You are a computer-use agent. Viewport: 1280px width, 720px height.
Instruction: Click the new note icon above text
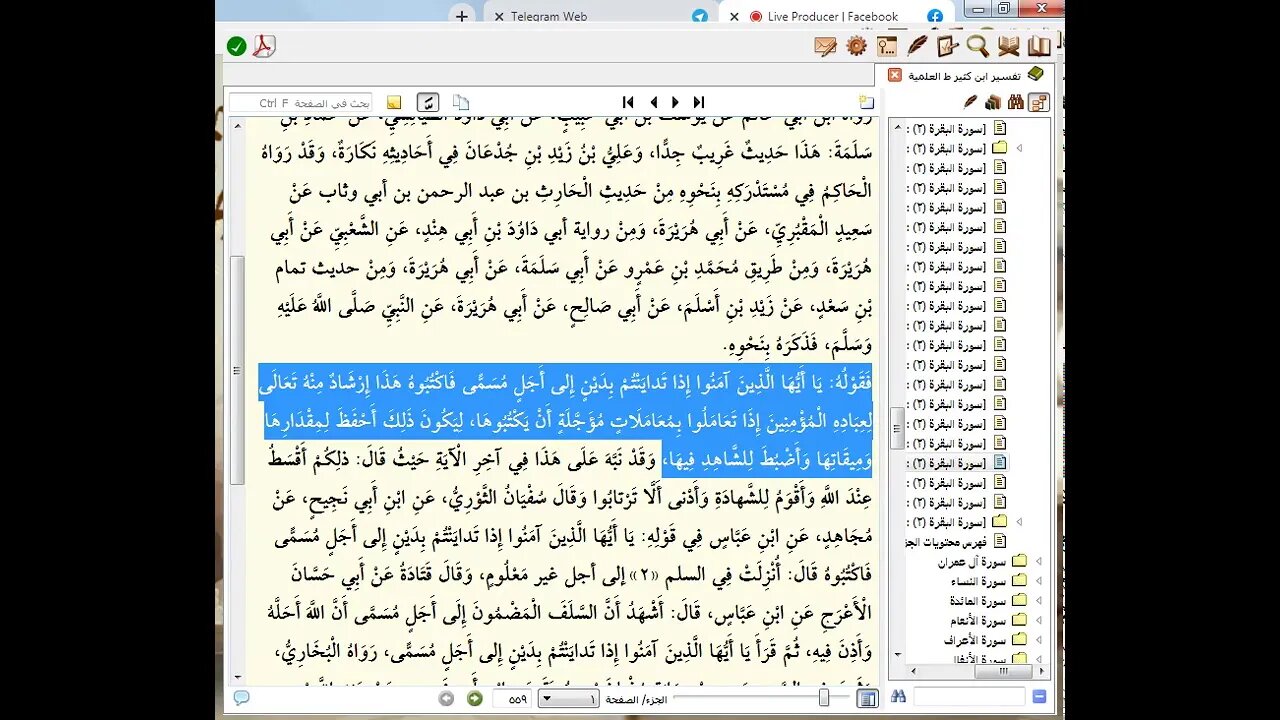click(866, 102)
